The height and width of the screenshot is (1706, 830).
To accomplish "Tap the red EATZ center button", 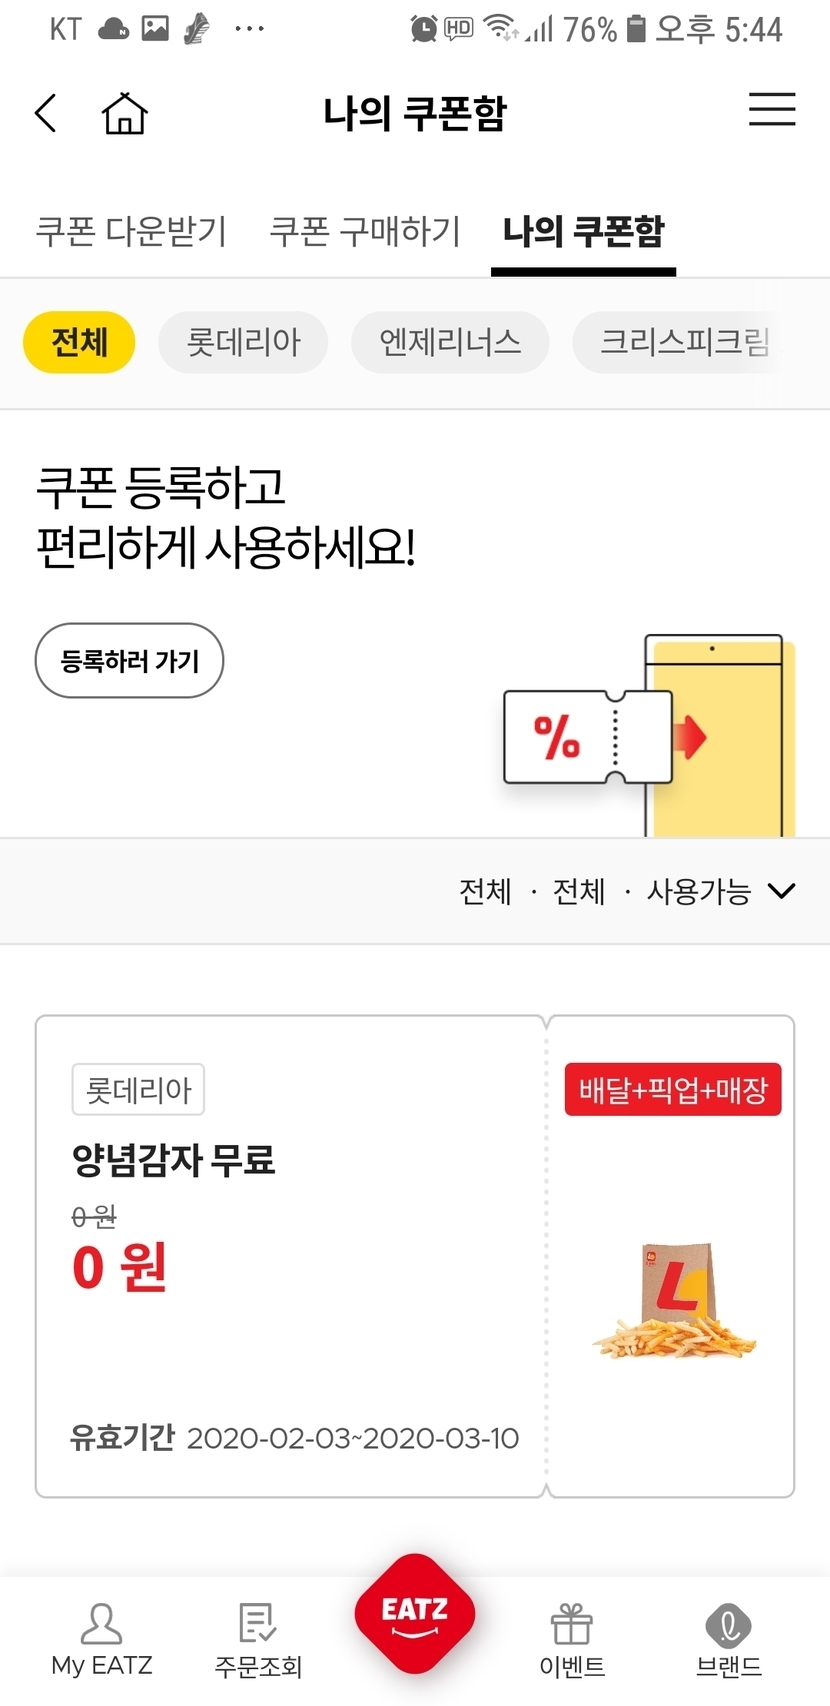I will 414,1614.
